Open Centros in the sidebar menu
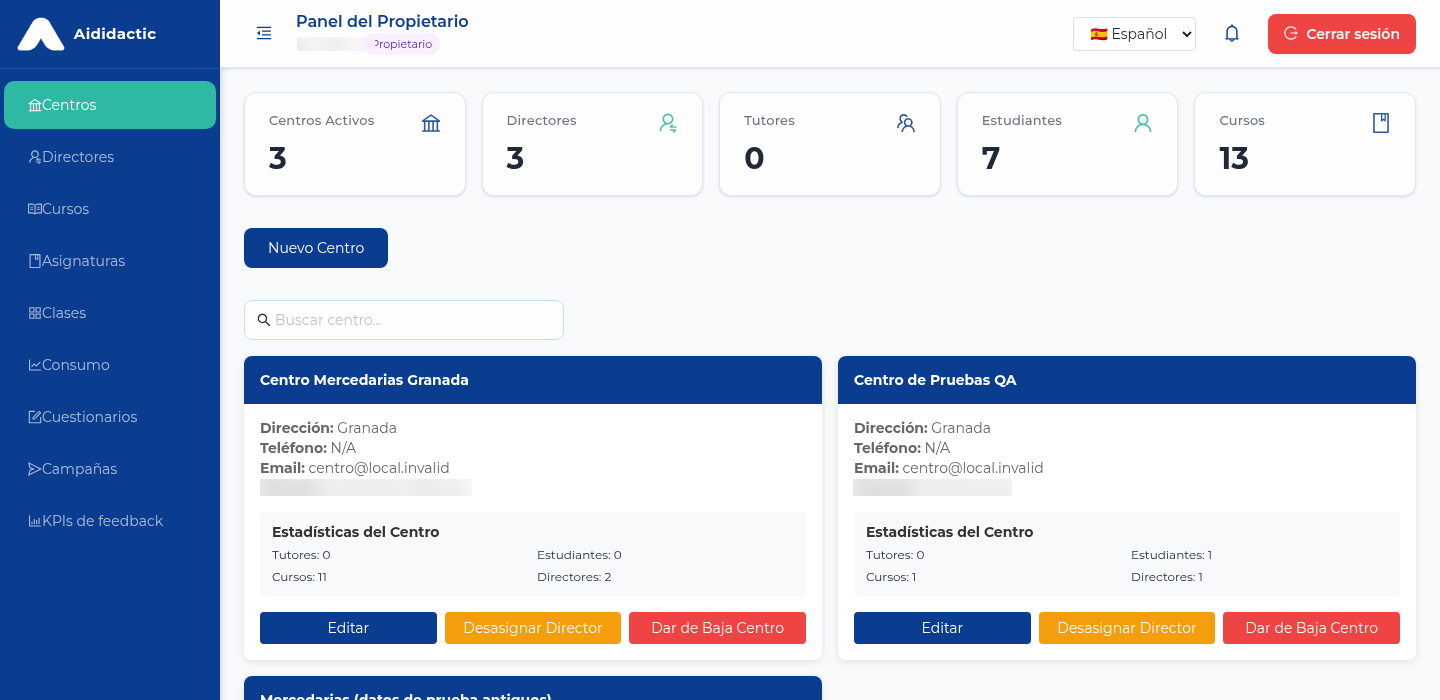The width and height of the screenshot is (1440, 700). tap(110, 105)
